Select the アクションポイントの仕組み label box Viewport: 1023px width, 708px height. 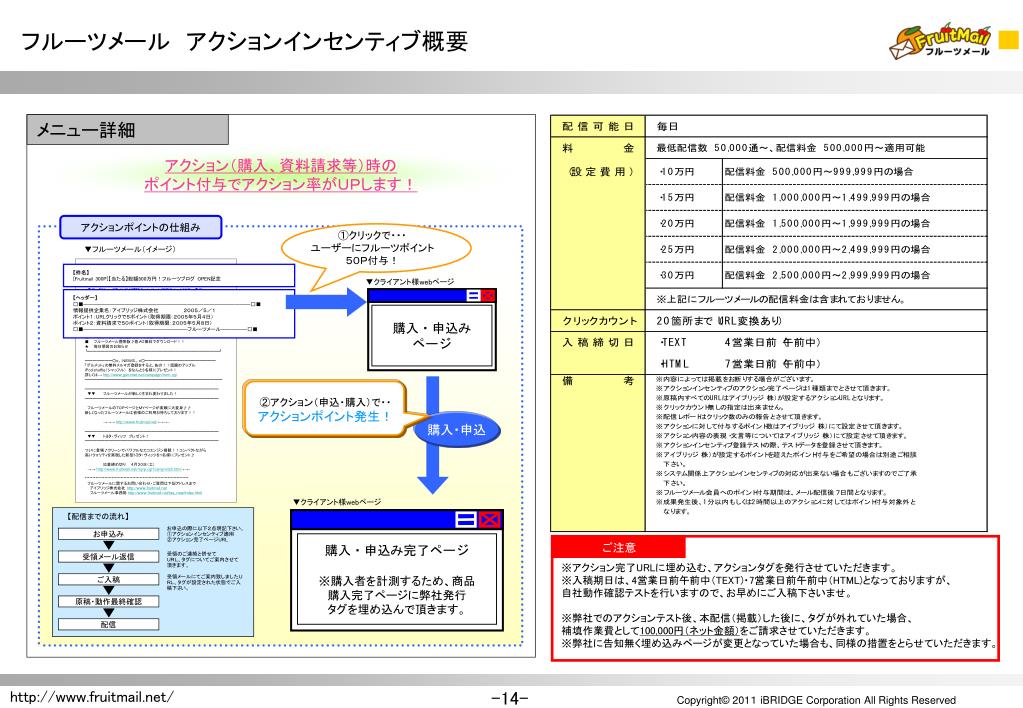140,227
